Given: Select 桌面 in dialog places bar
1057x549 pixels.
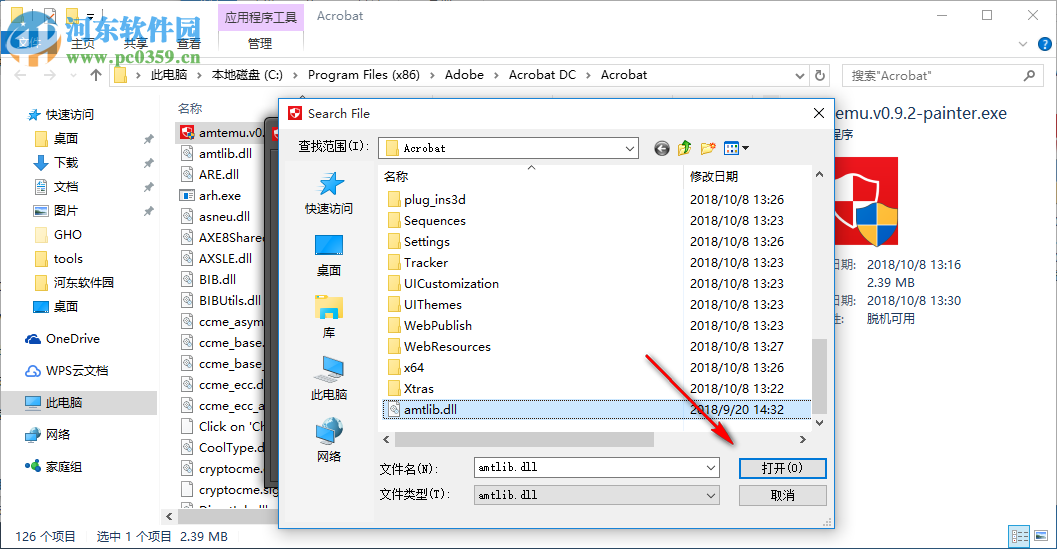Looking at the screenshot, I should pyautogui.click(x=329, y=256).
